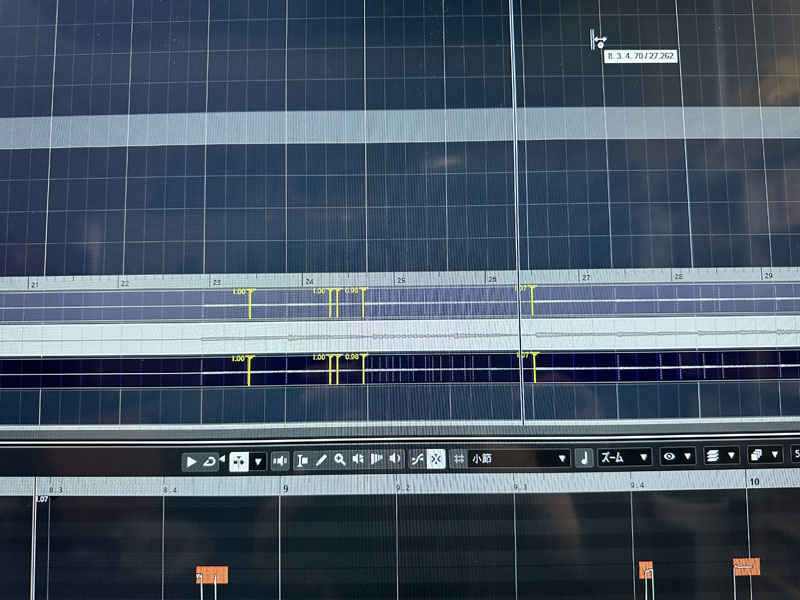Click the 1.07 warp marker in the upper lane
This screenshot has width=800, height=600.
click(x=532, y=300)
